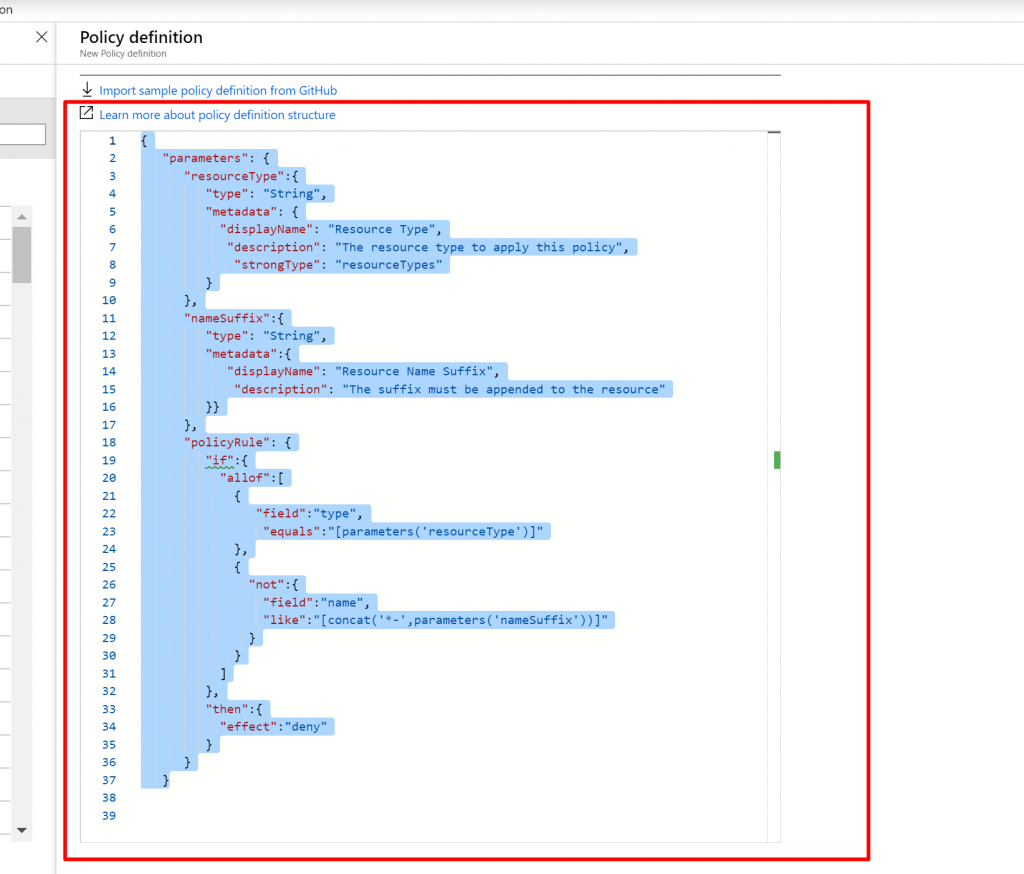Place cursor on empty line 39
Viewport: 1024px width, 874px height.
point(400,816)
